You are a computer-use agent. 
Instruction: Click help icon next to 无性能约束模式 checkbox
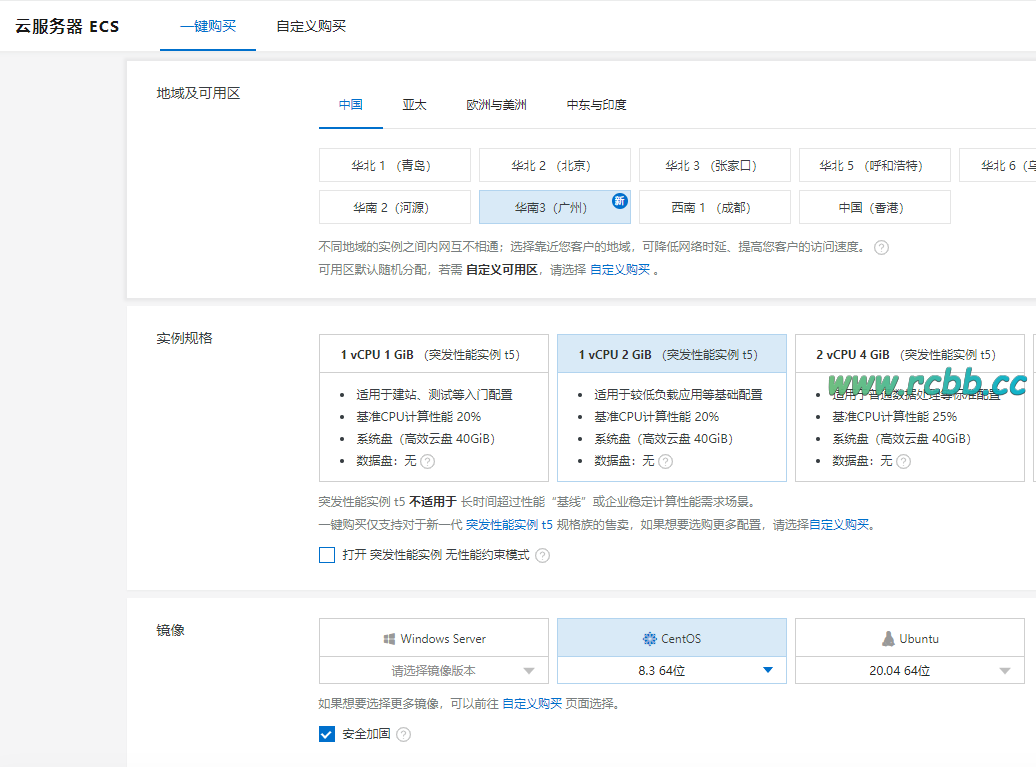[x=542, y=556]
